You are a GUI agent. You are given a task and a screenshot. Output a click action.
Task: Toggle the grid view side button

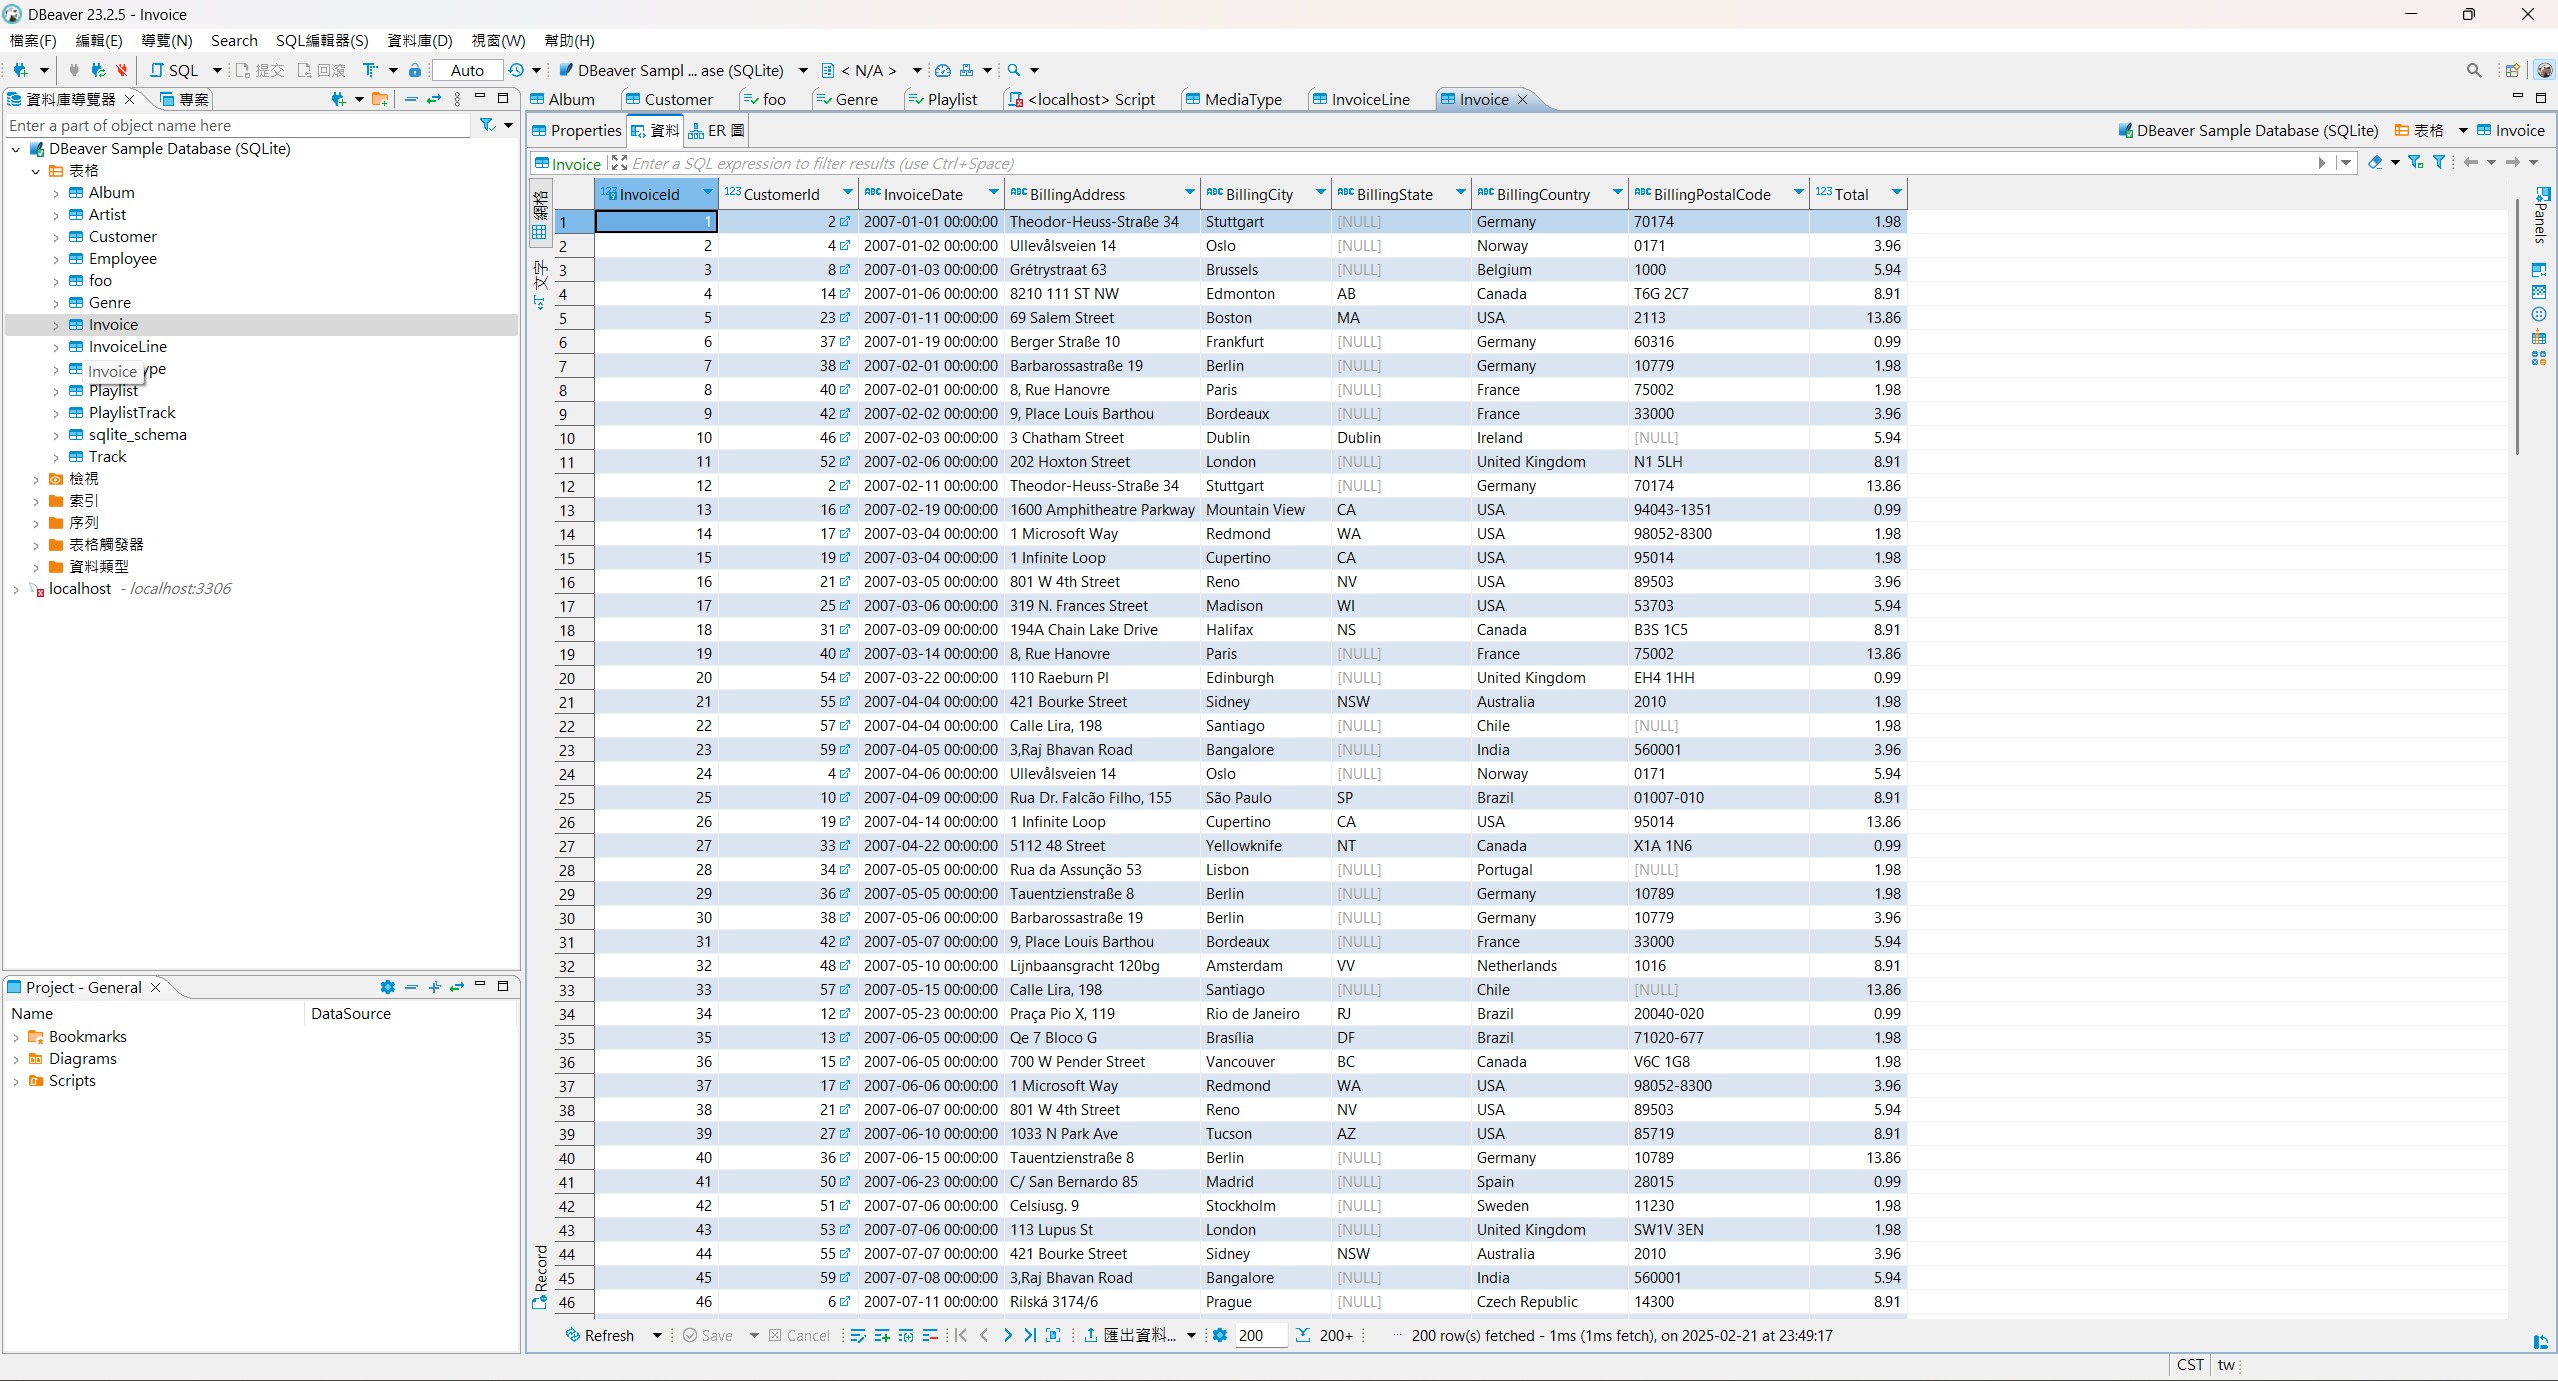pyautogui.click(x=540, y=214)
